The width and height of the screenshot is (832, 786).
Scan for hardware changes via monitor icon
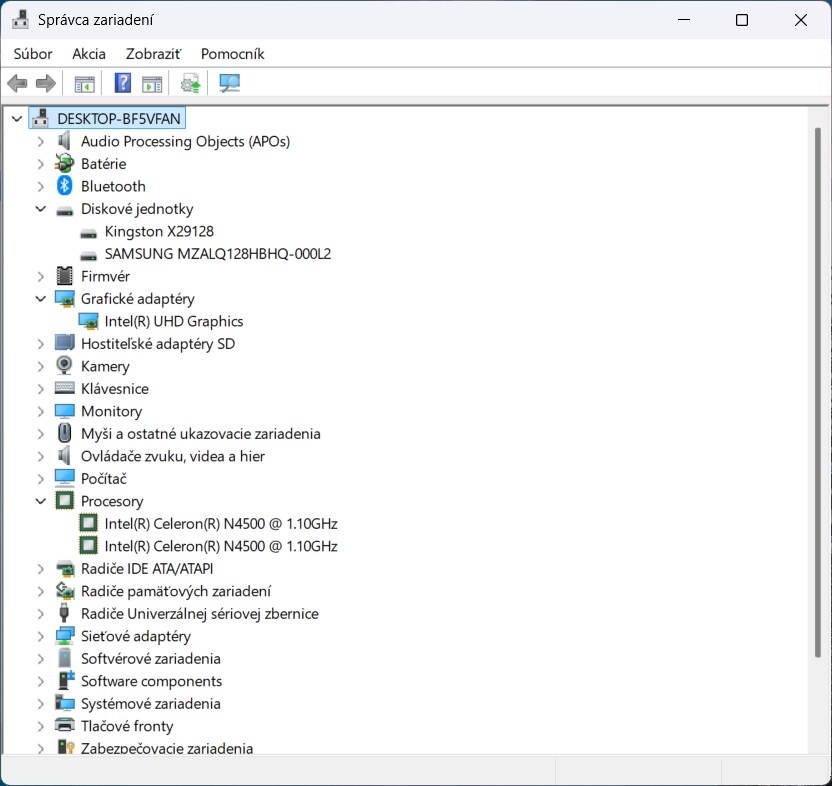[x=230, y=83]
